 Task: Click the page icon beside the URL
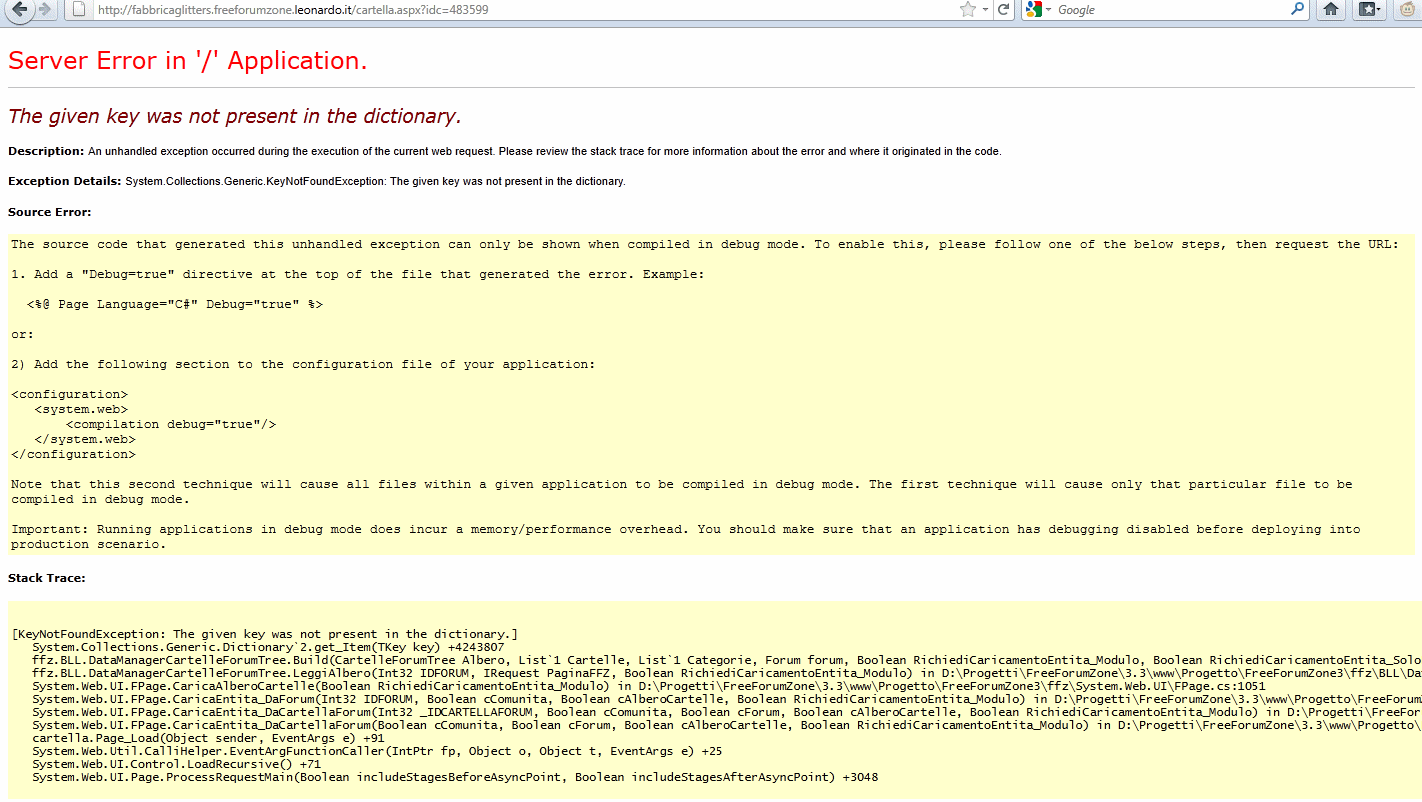coord(79,10)
